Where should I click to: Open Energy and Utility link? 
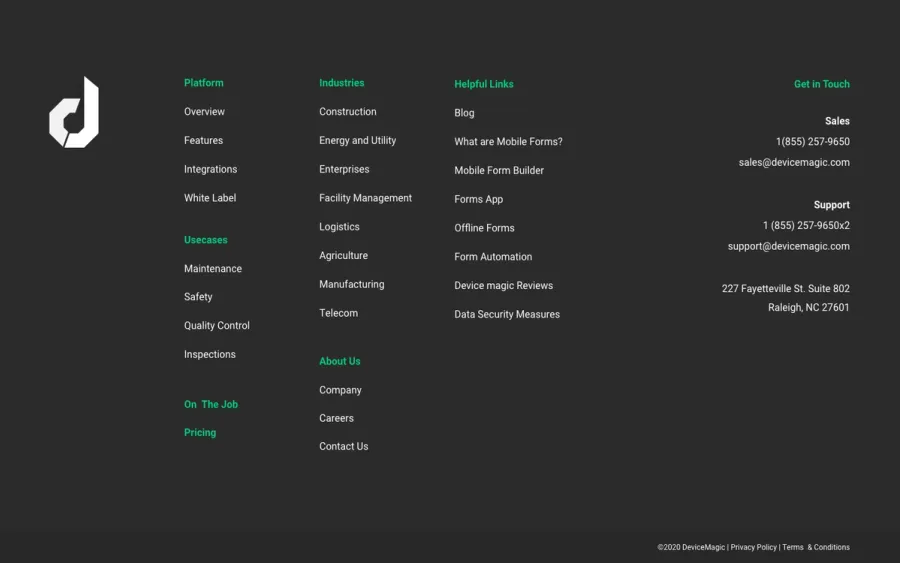(x=358, y=140)
